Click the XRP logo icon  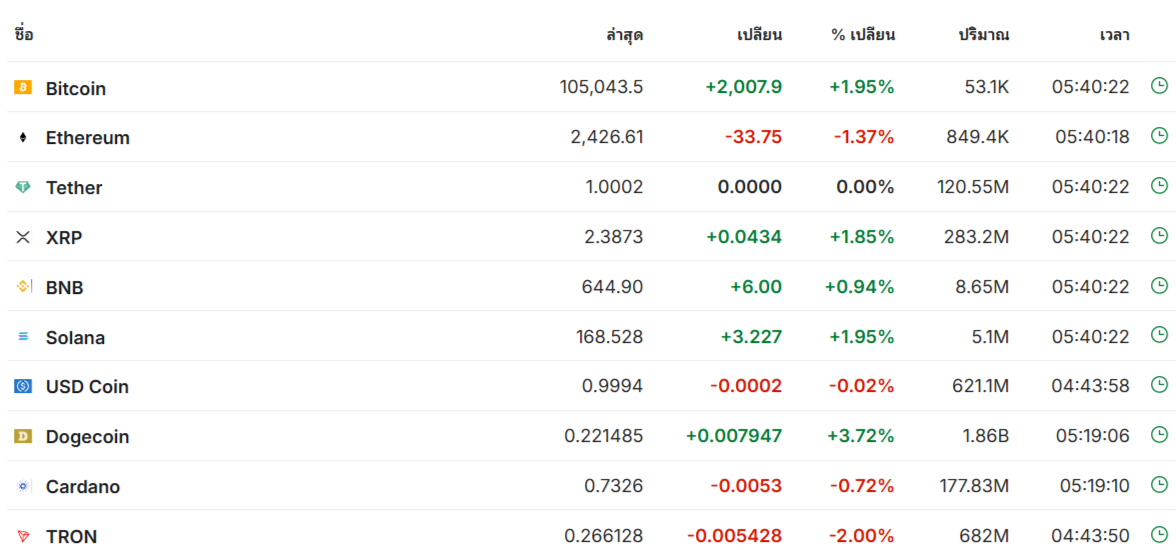click(23, 237)
